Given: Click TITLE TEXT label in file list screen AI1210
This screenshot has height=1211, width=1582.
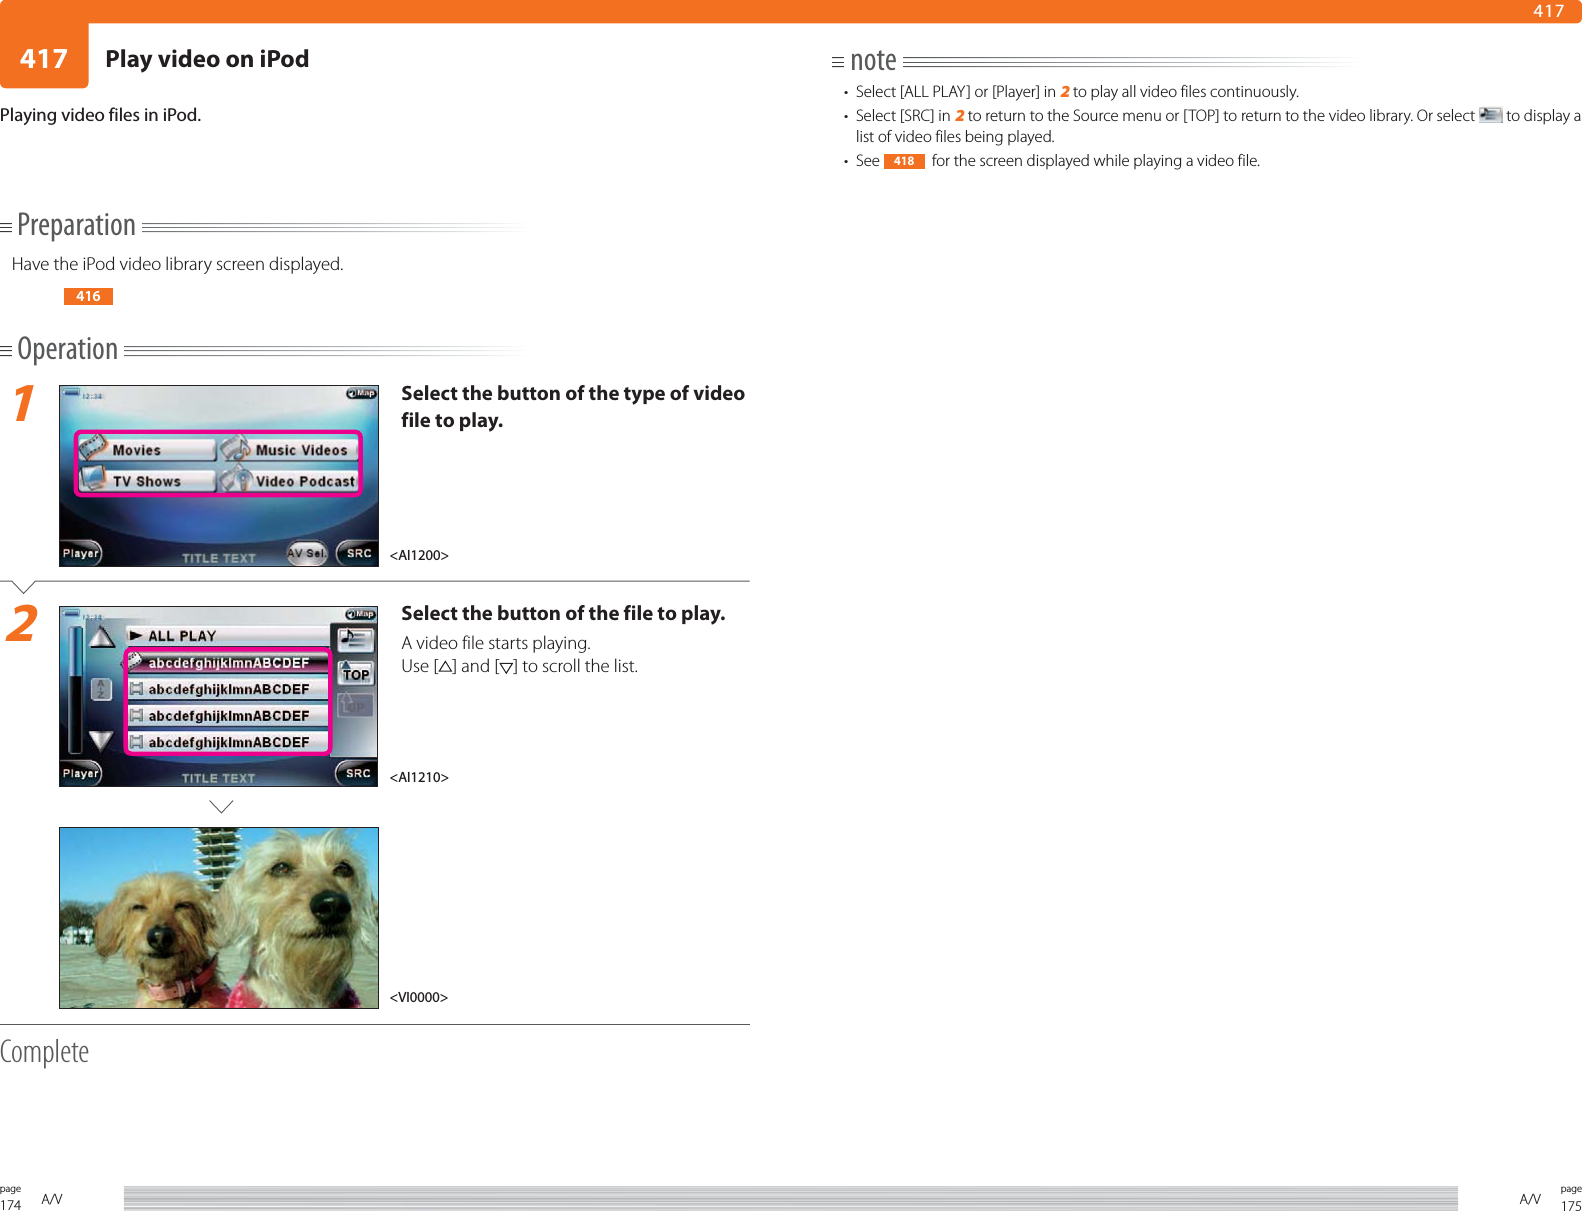Looking at the screenshot, I should (x=218, y=778).
